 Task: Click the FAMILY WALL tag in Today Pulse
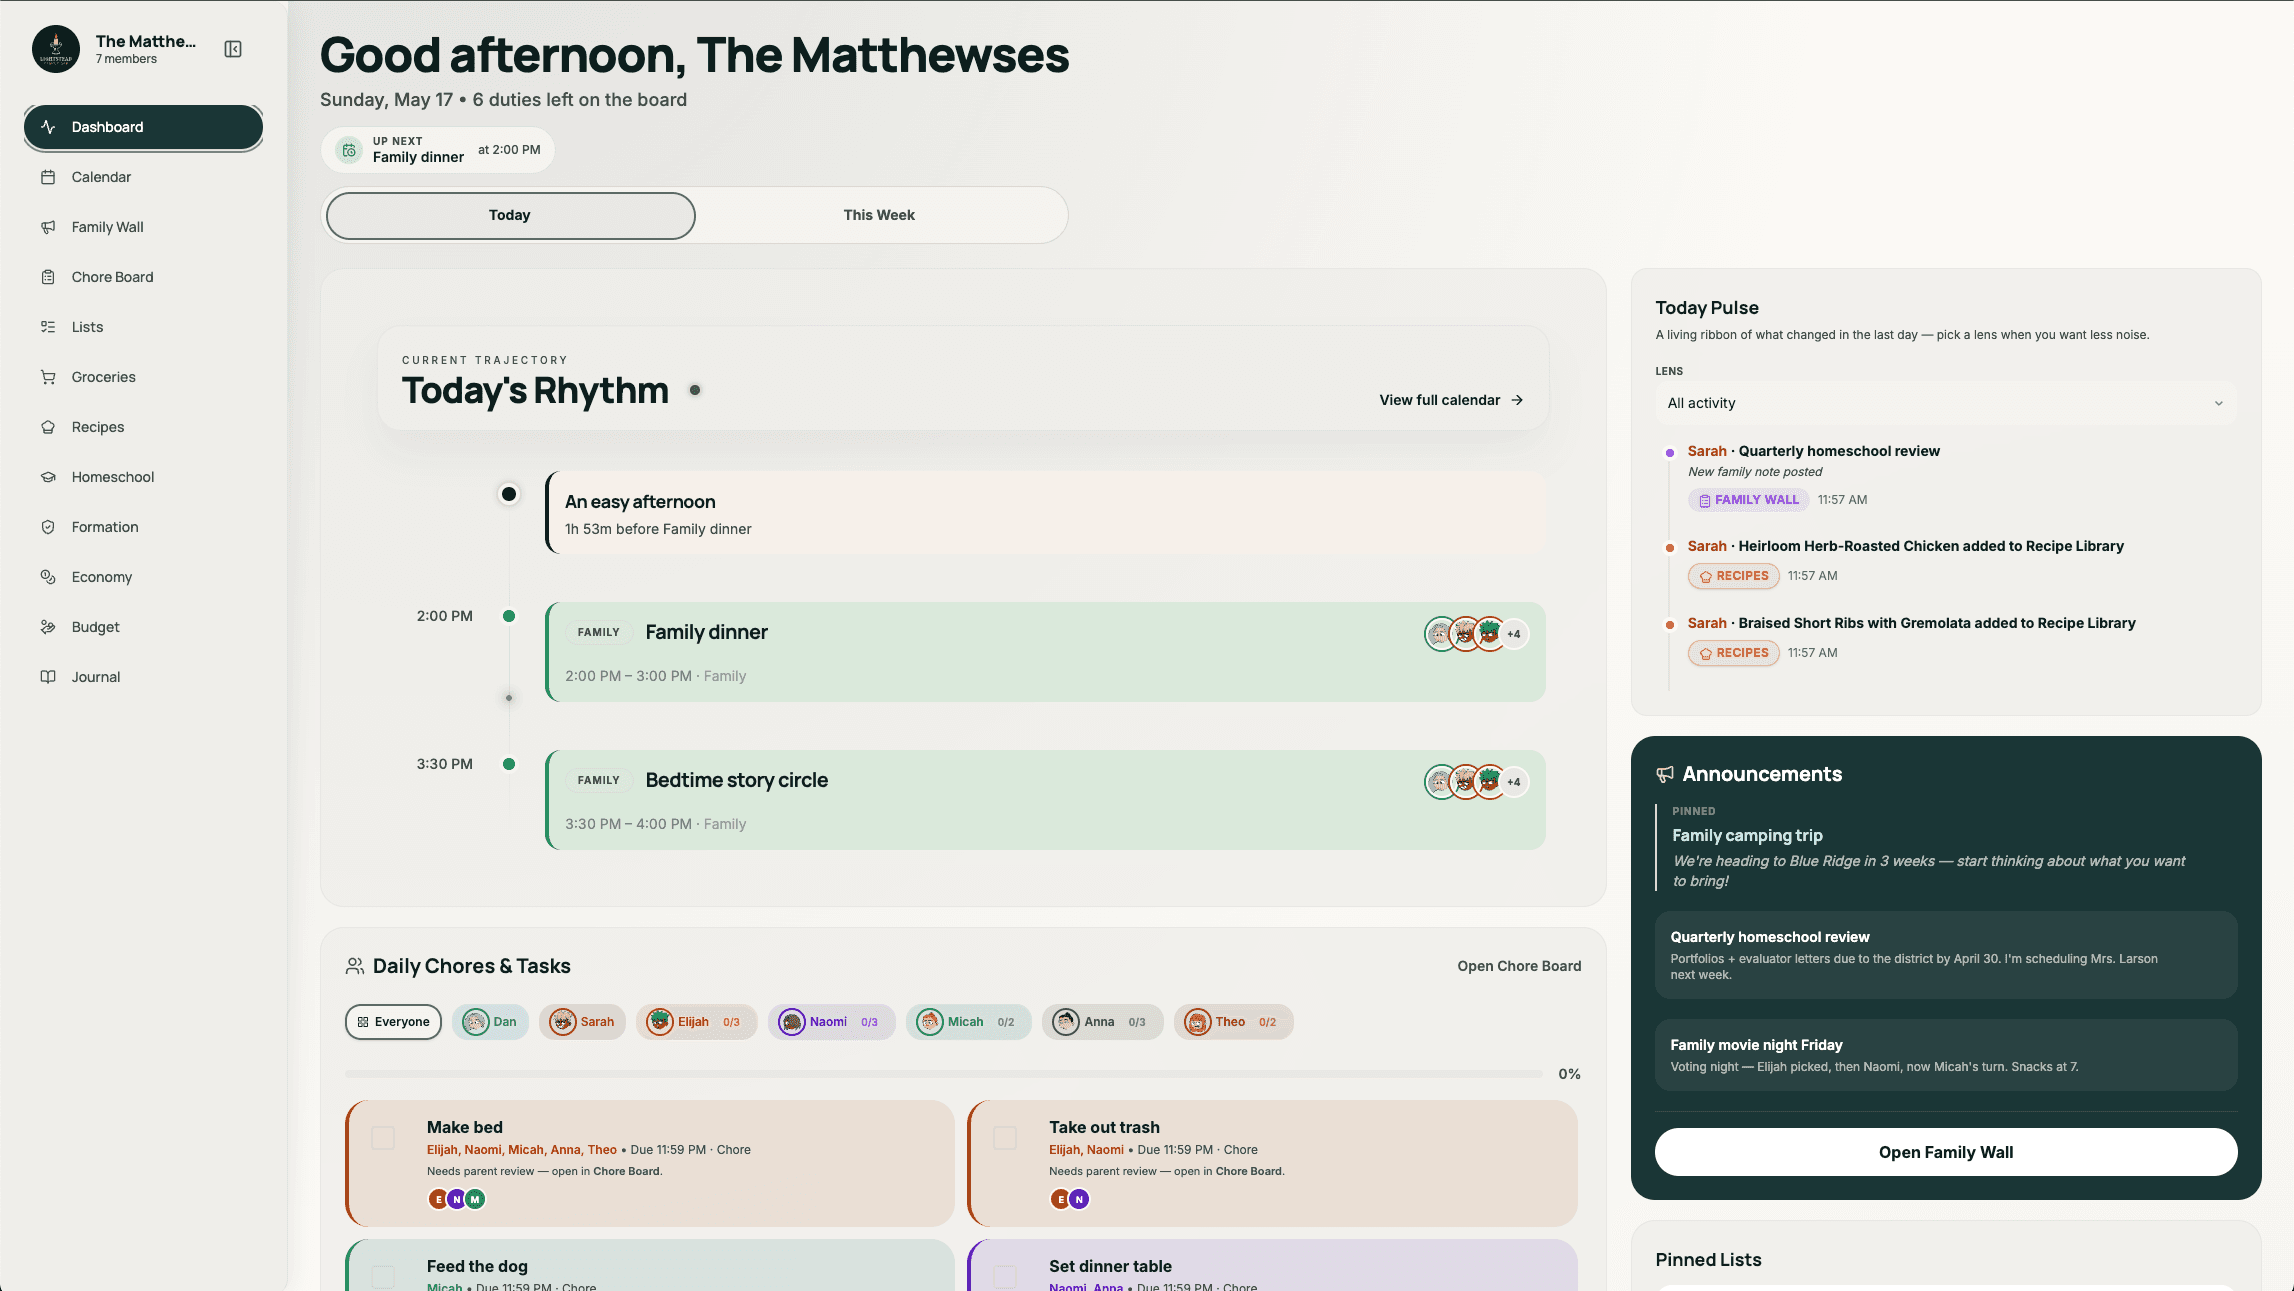tap(1748, 500)
